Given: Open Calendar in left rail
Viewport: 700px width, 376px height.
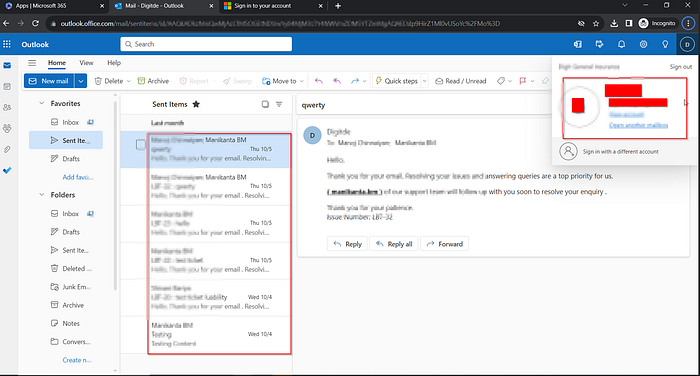Looking at the screenshot, I should pos(7,87).
